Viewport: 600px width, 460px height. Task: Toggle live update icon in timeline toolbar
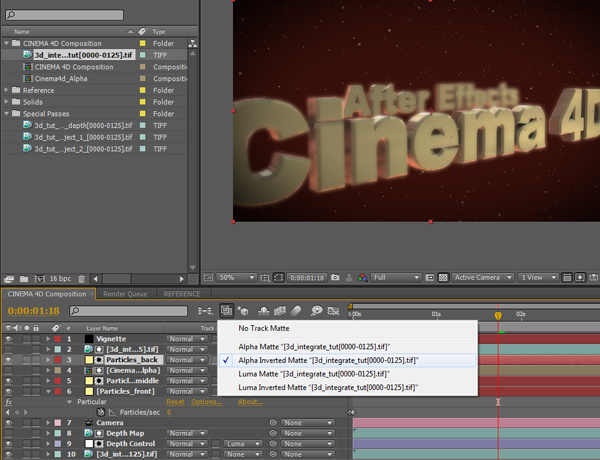pyautogui.click(x=226, y=310)
